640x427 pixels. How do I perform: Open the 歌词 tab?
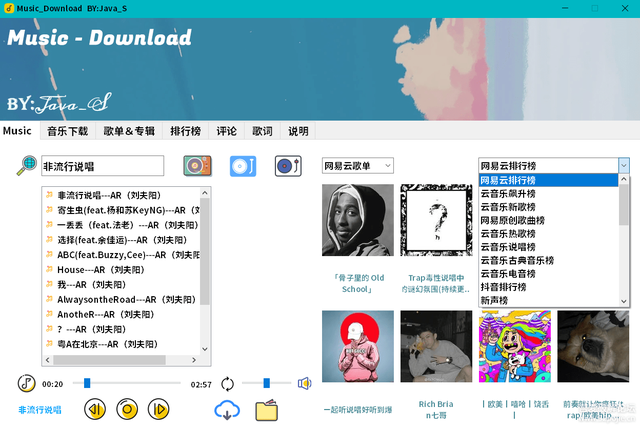(262, 131)
